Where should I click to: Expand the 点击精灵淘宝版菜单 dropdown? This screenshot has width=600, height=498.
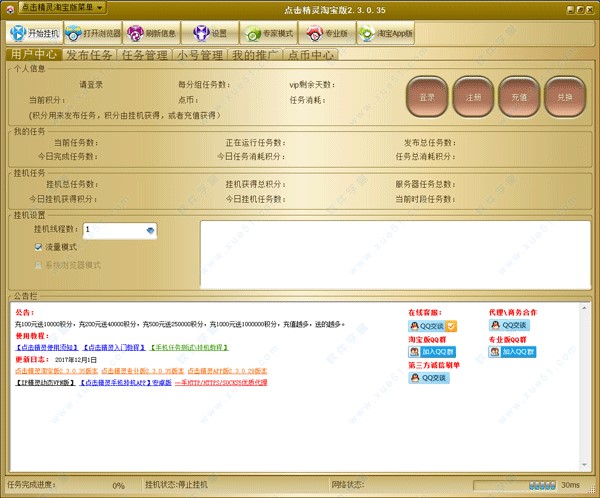61,7
